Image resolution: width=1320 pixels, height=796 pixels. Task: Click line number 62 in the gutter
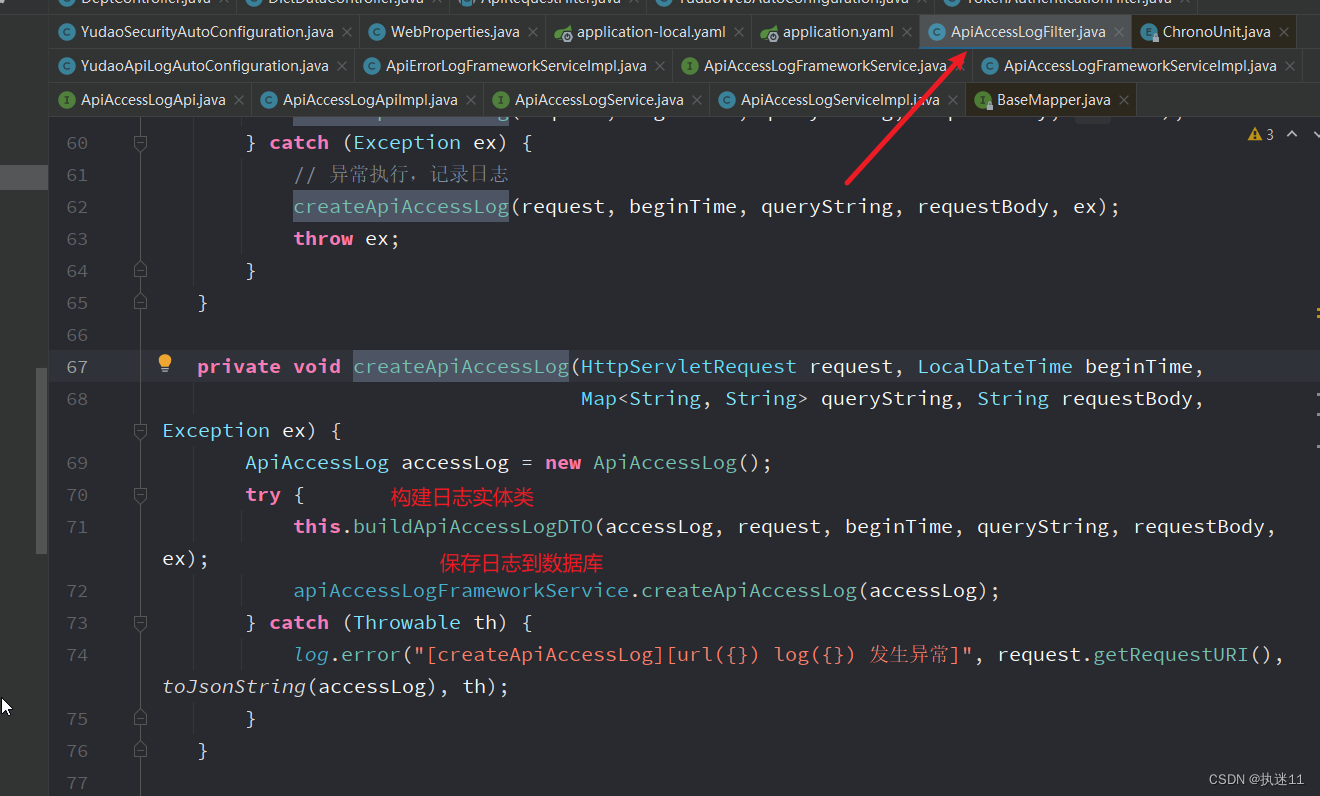click(x=77, y=207)
